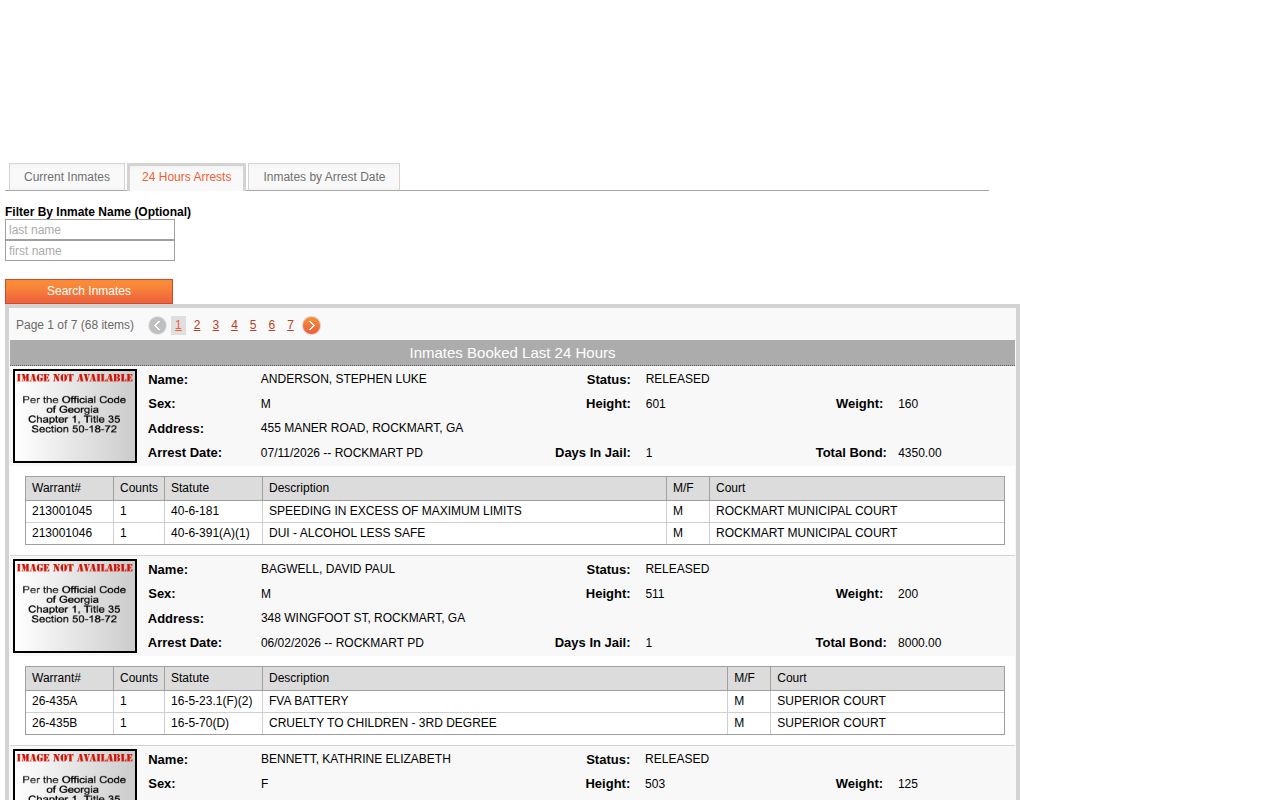Image resolution: width=1280 pixels, height=800 pixels.
Task: Click the Filter By Inmate Name (Optional) label
Action: point(98,212)
